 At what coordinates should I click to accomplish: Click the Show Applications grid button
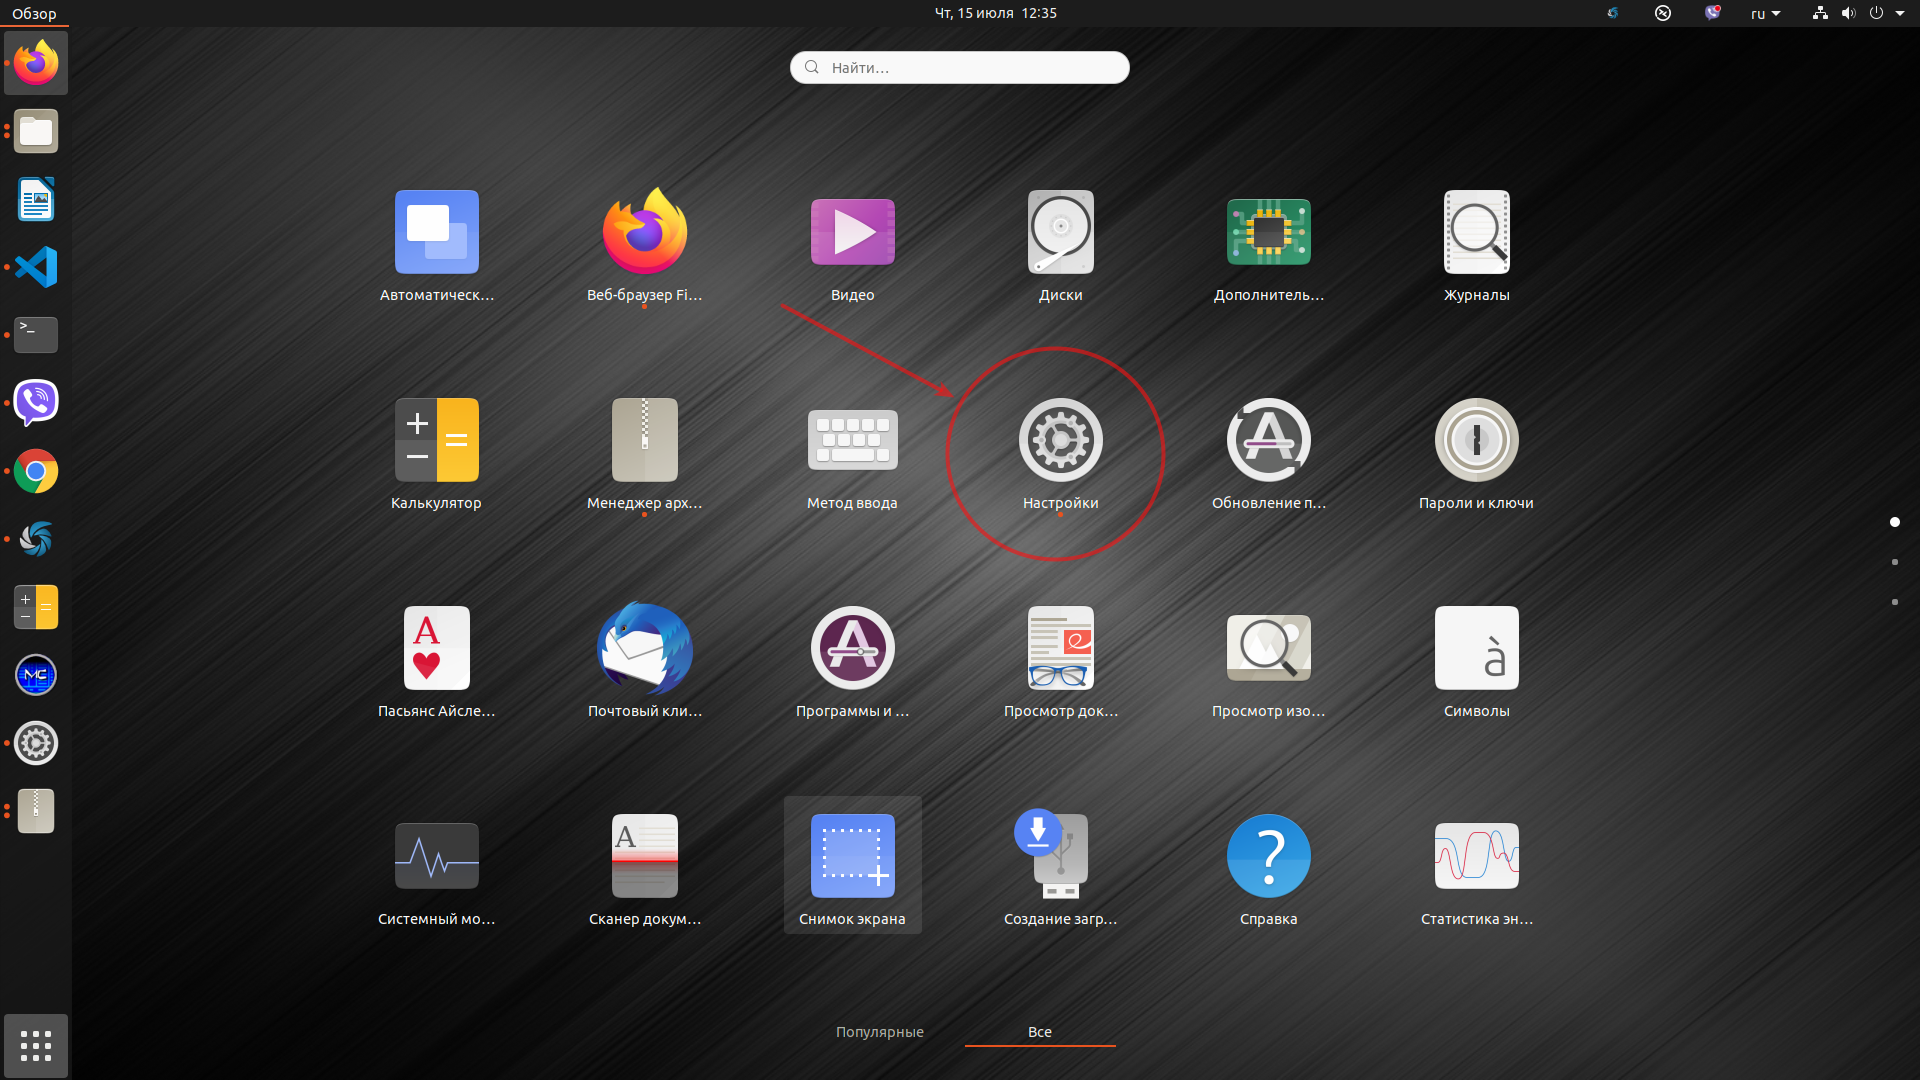pyautogui.click(x=36, y=1046)
